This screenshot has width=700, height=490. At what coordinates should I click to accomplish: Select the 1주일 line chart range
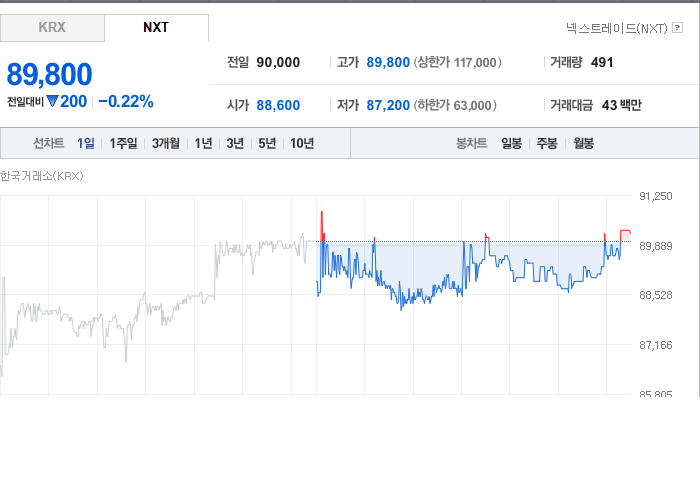click(123, 143)
